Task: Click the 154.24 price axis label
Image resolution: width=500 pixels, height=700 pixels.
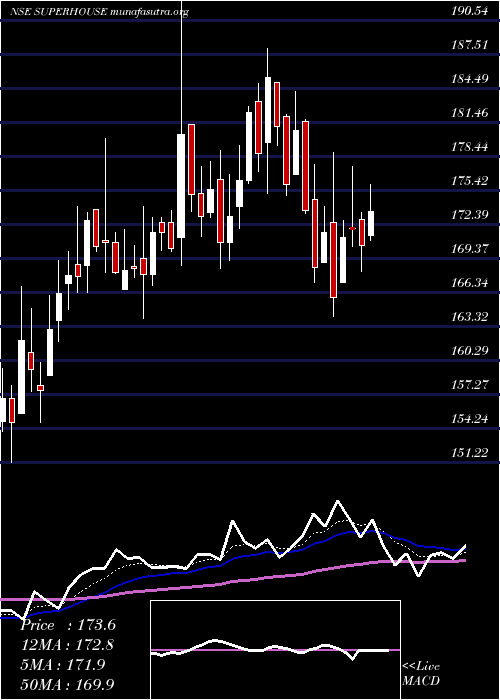Action: (x=469, y=419)
